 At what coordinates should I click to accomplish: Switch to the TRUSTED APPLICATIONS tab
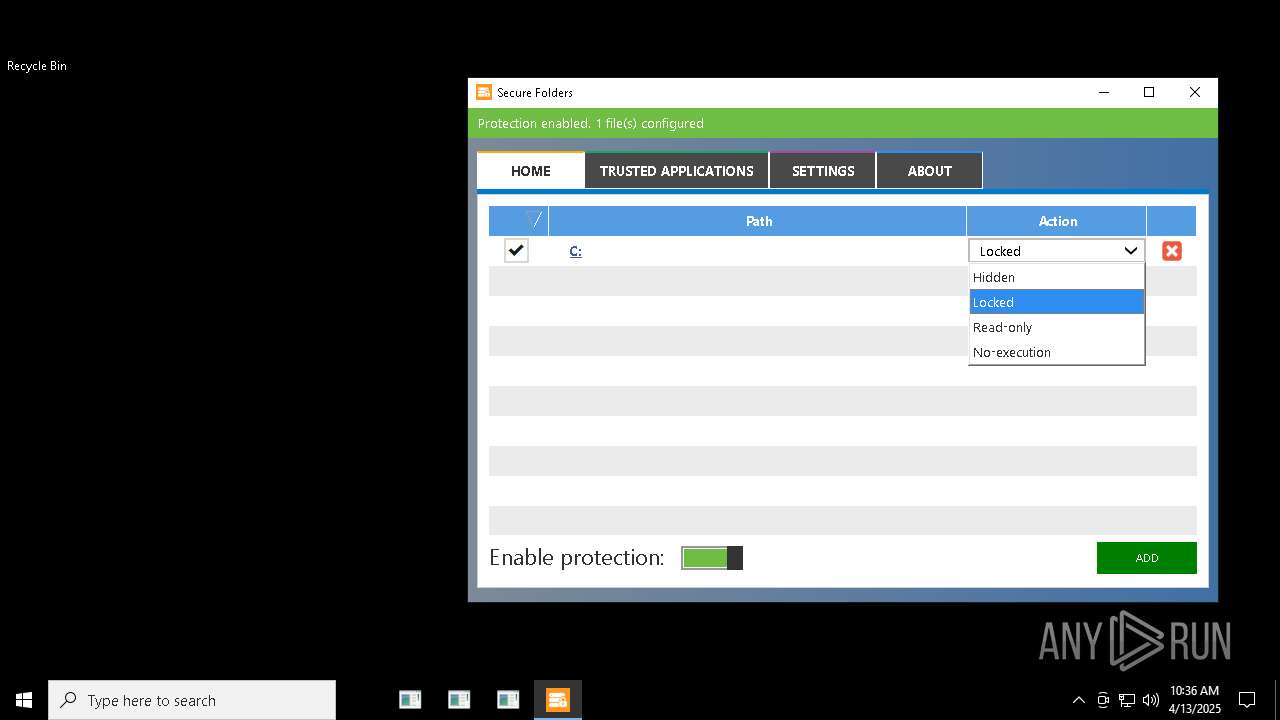click(x=677, y=171)
